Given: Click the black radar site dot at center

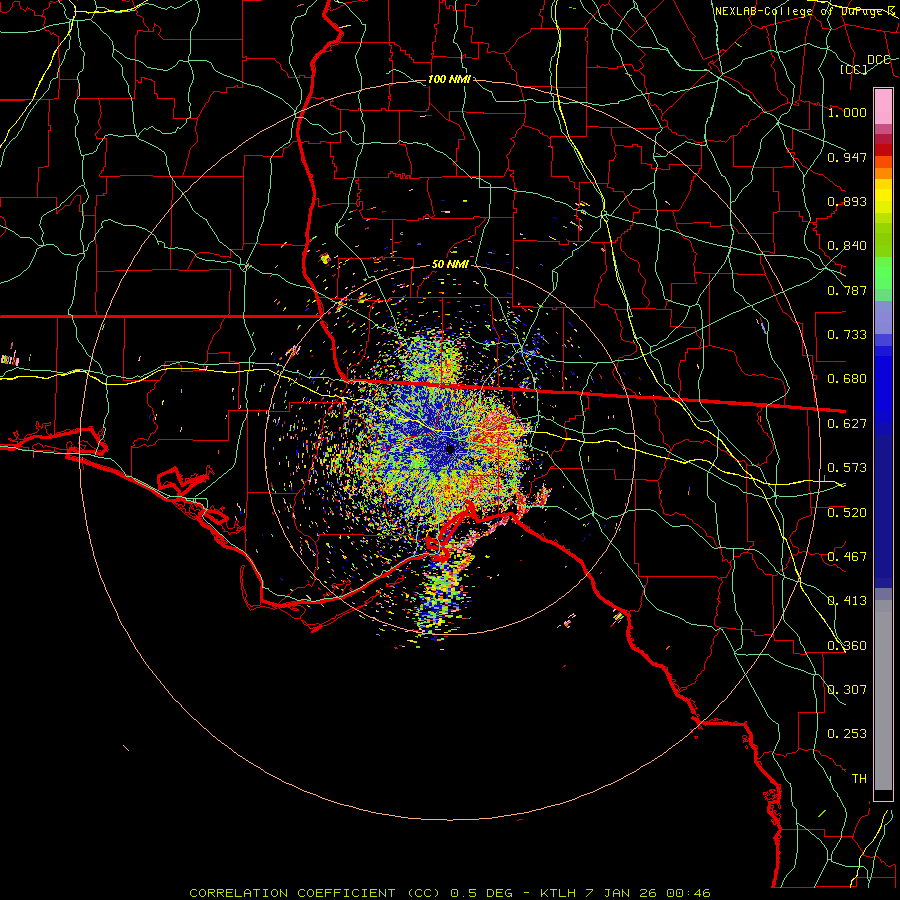Looking at the screenshot, I should [450, 448].
